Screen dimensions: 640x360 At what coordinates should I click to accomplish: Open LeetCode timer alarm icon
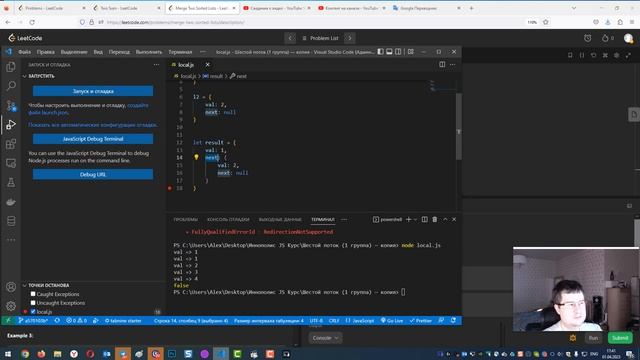point(587,38)
